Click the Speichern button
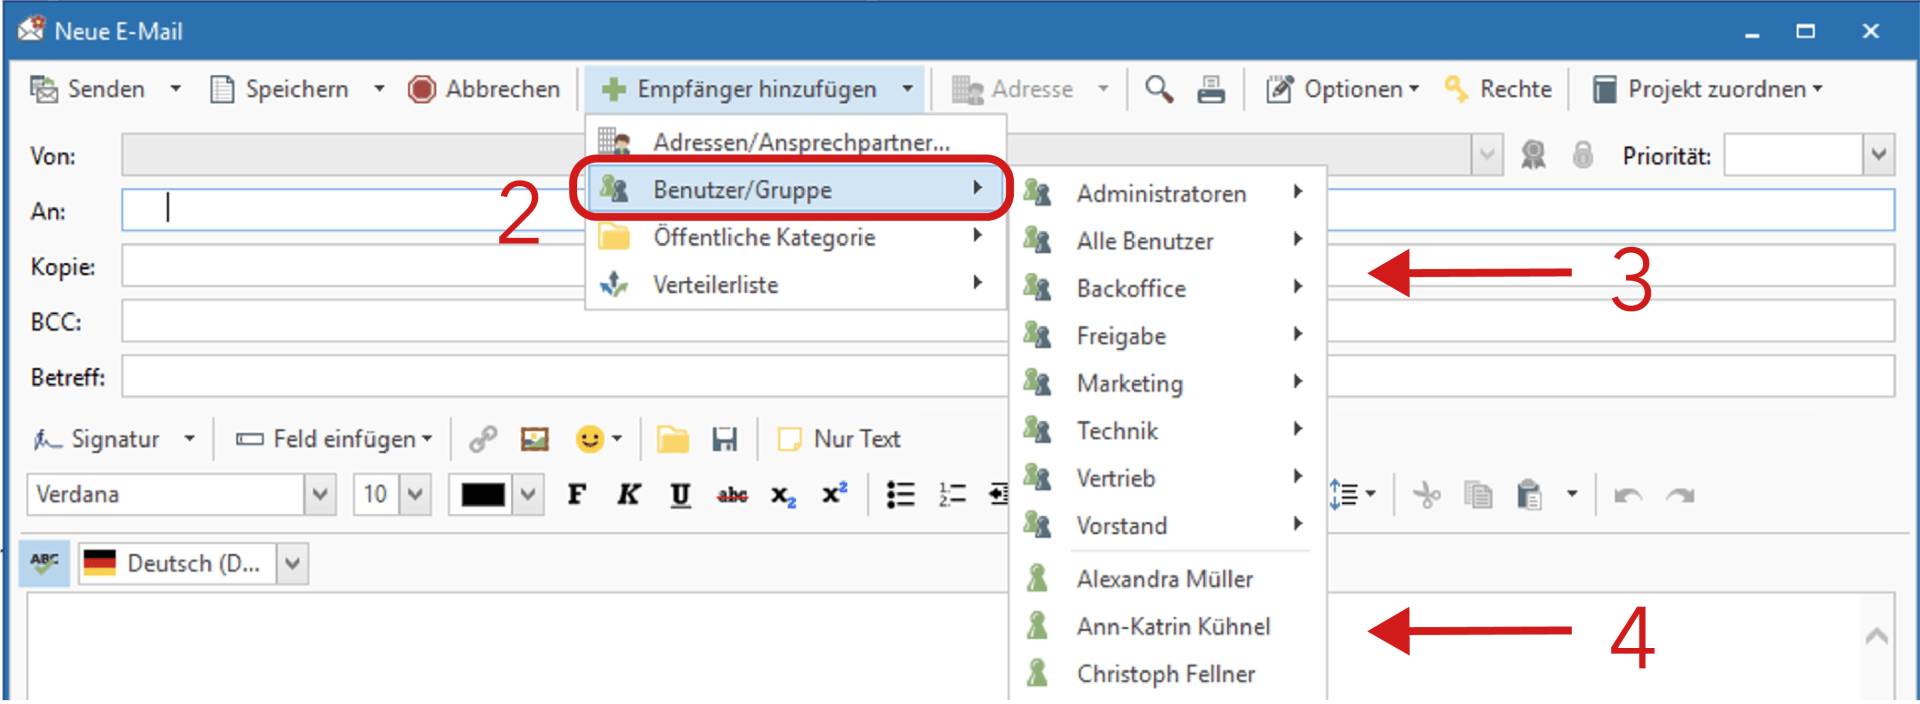This screenshot has height=704, width=1920. [279, 89]
